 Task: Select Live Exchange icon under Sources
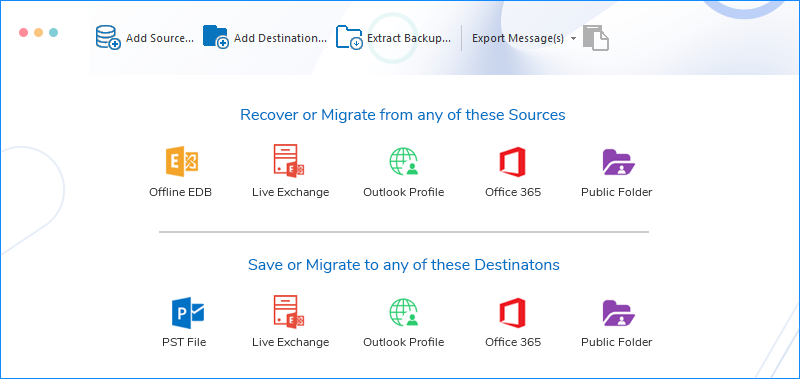pos(289,161)
